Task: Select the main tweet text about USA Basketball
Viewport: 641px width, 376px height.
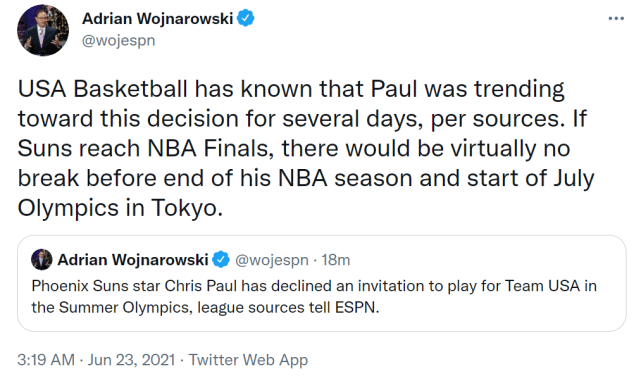Action: [x=306, y=148]
